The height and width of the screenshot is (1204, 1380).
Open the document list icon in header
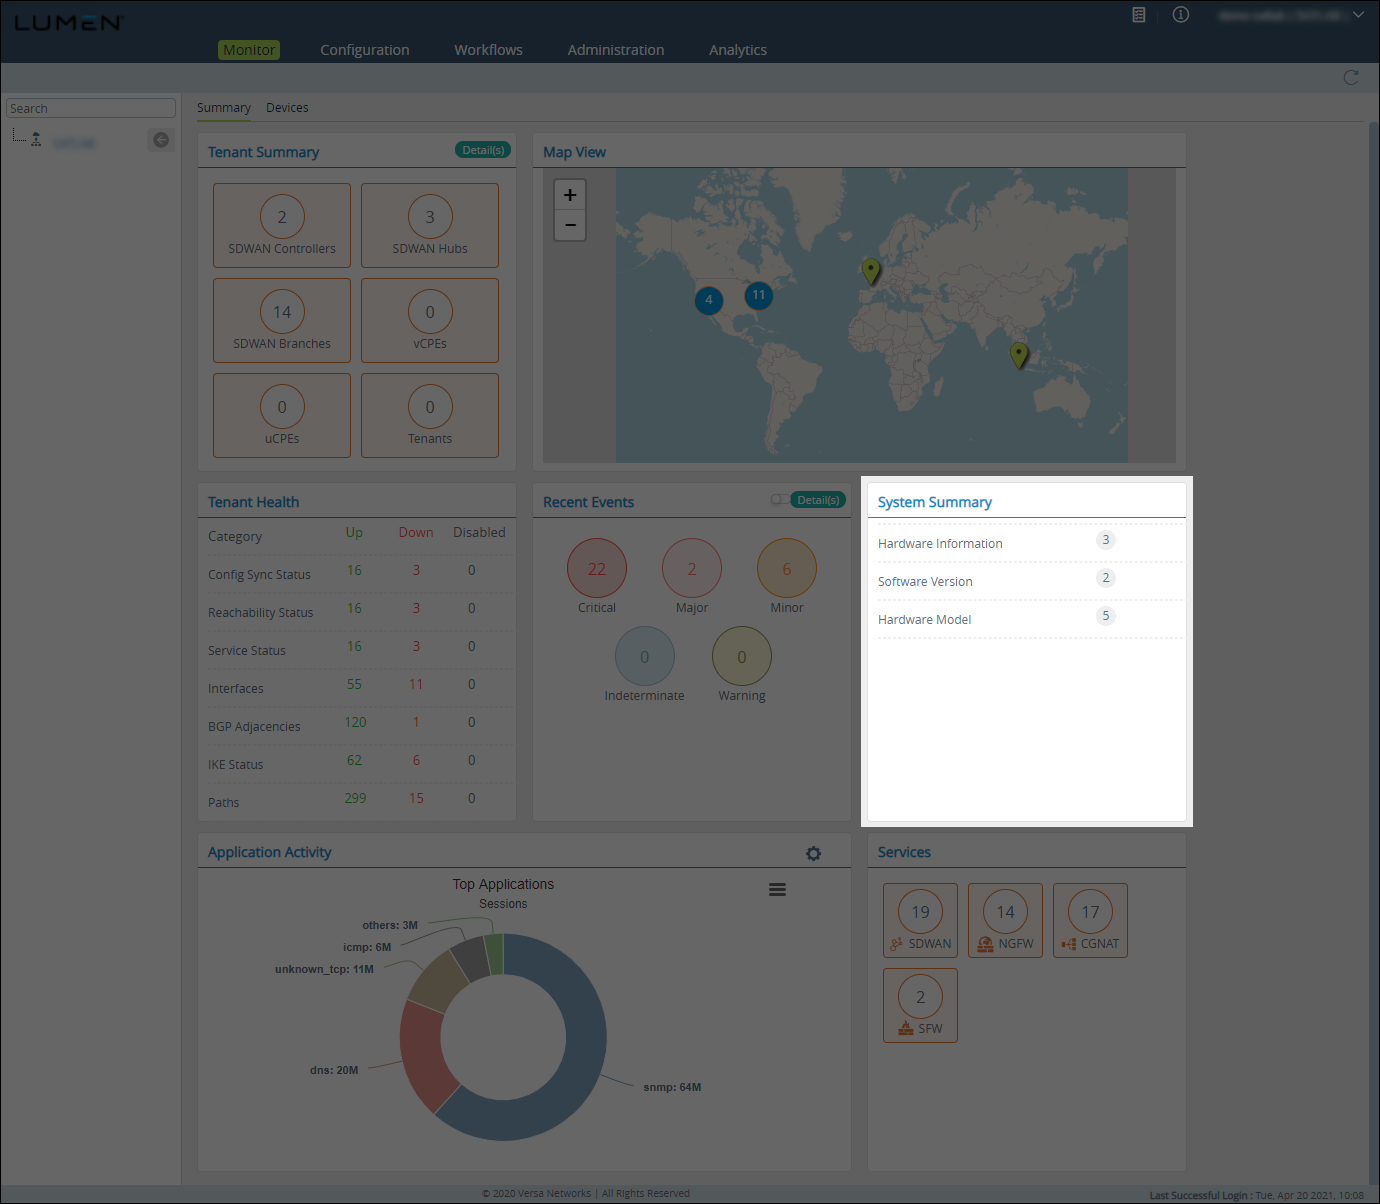click(x=1138, y=15)
